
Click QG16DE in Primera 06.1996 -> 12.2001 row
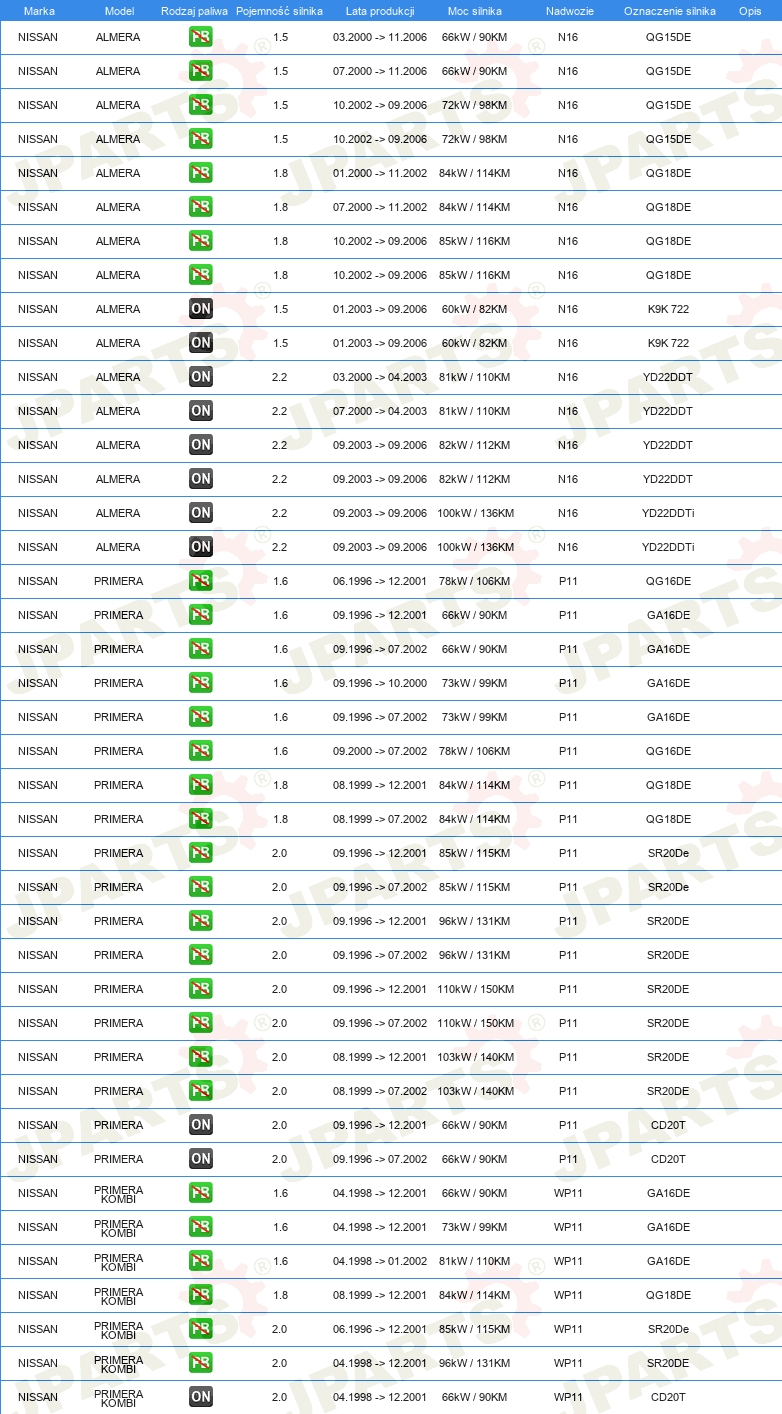[668, 581]
